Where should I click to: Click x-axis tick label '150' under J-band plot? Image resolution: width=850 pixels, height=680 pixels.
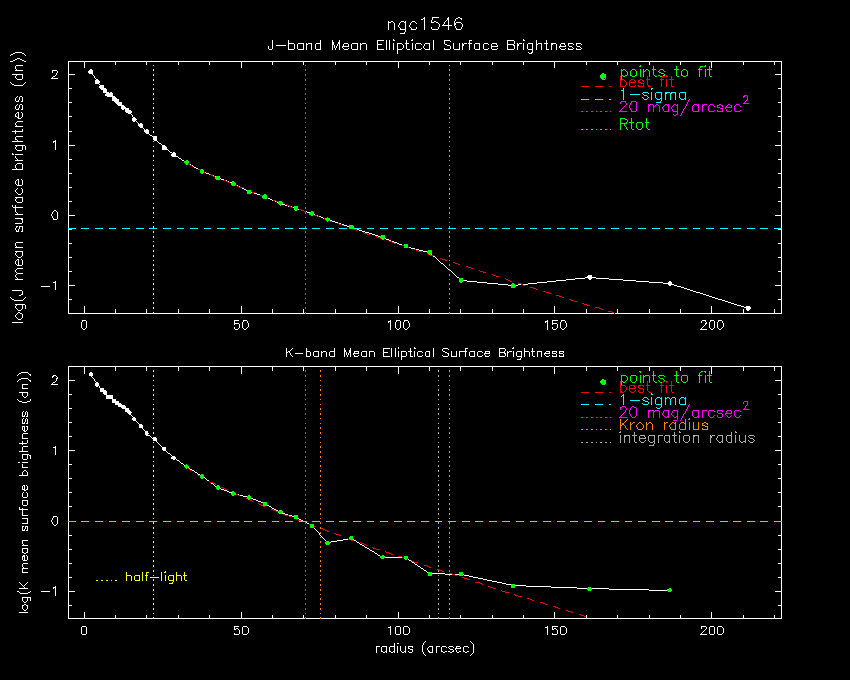pyautogui.click(x=555, y=325)
